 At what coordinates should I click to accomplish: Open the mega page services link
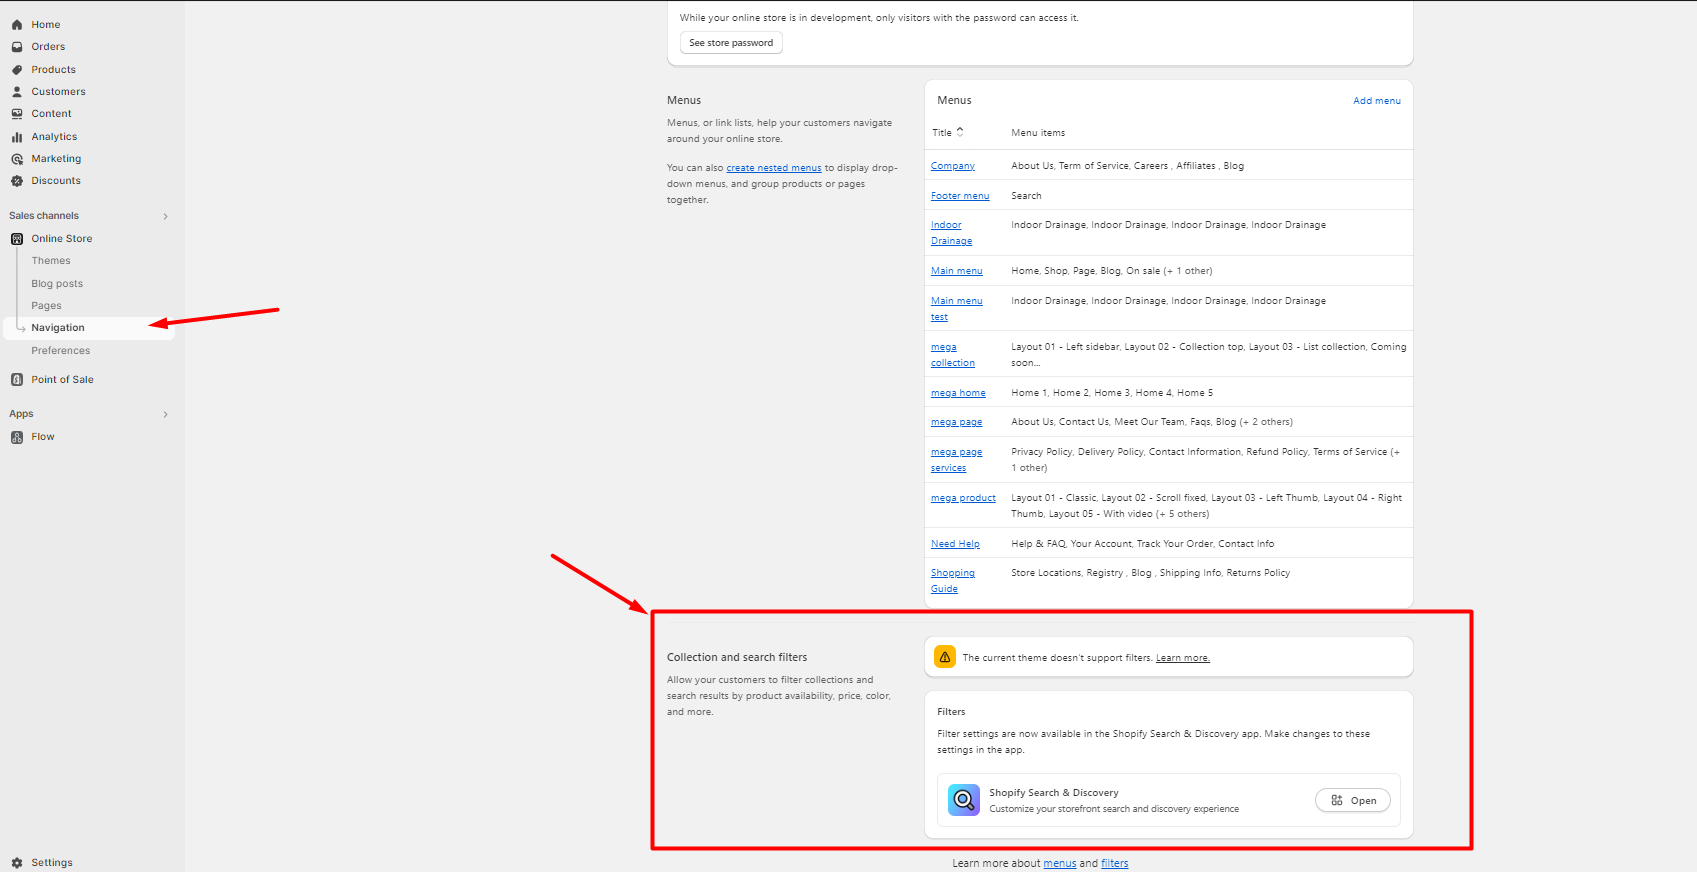click(x=957, y=460)
